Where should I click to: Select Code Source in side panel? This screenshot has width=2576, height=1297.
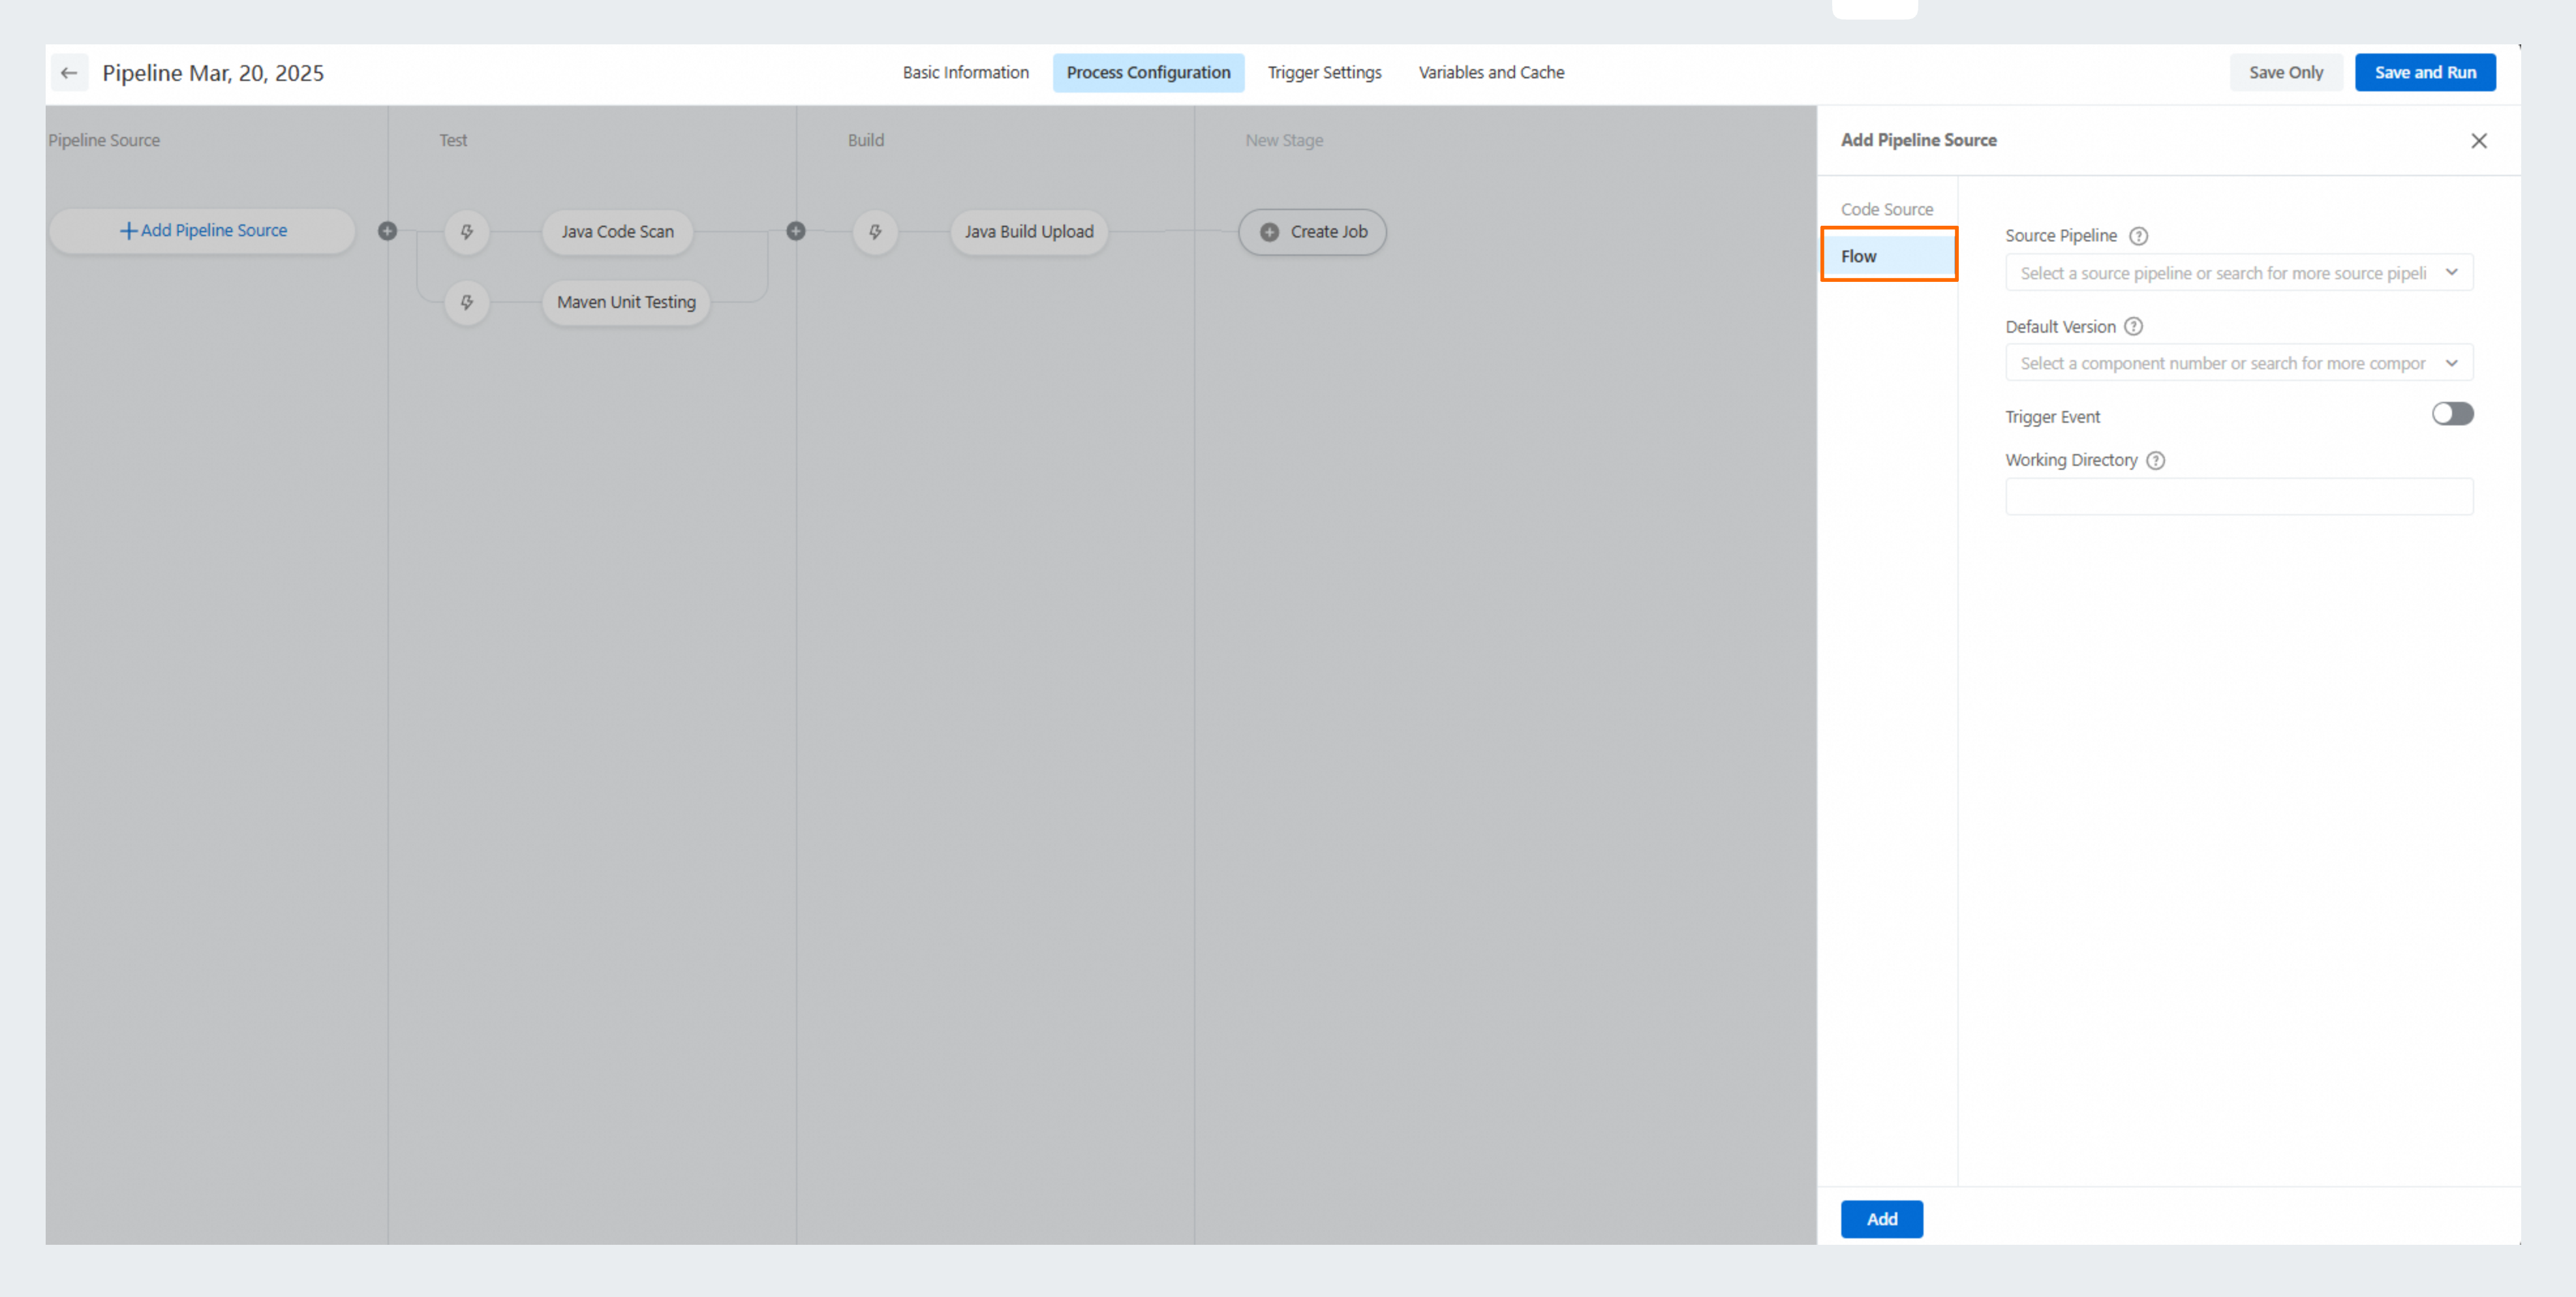(1886, 209)
